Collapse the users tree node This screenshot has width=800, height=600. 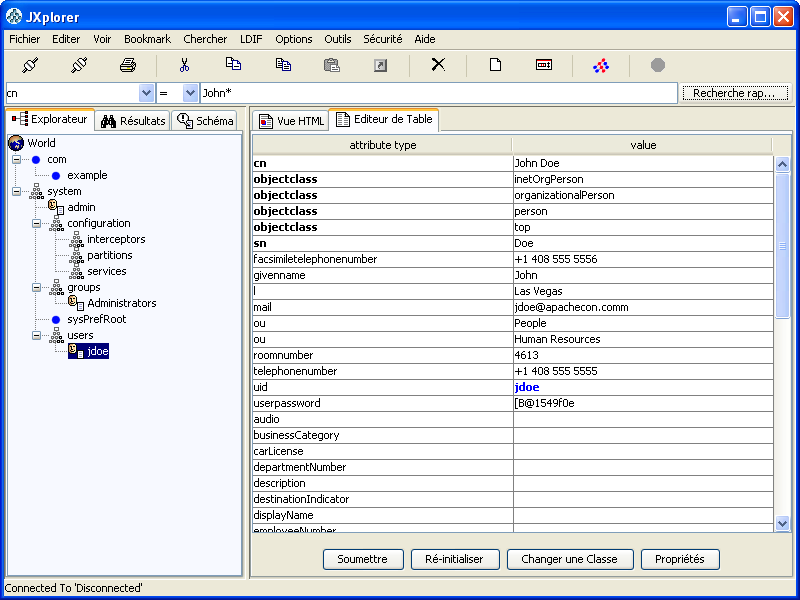coord(36,335)
